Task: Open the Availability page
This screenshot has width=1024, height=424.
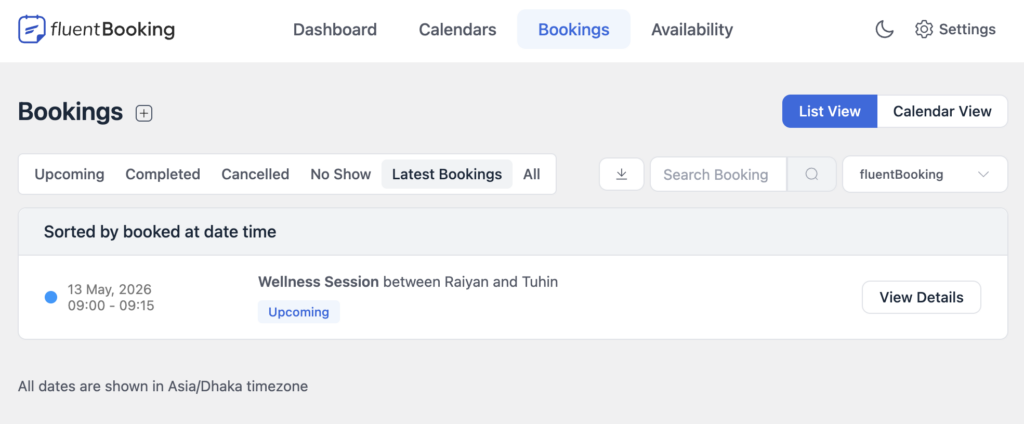Action: tap(692, 29)
